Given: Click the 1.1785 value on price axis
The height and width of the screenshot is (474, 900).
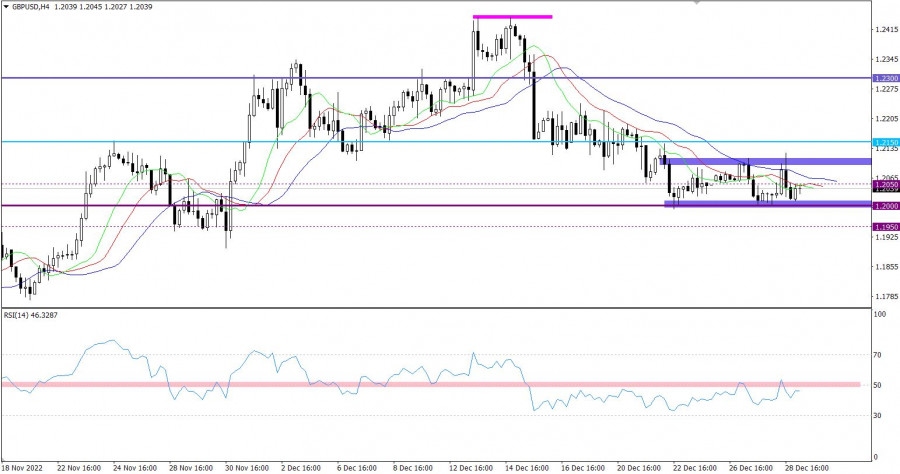Looking at the screenshot, I should tap(886, 296).
